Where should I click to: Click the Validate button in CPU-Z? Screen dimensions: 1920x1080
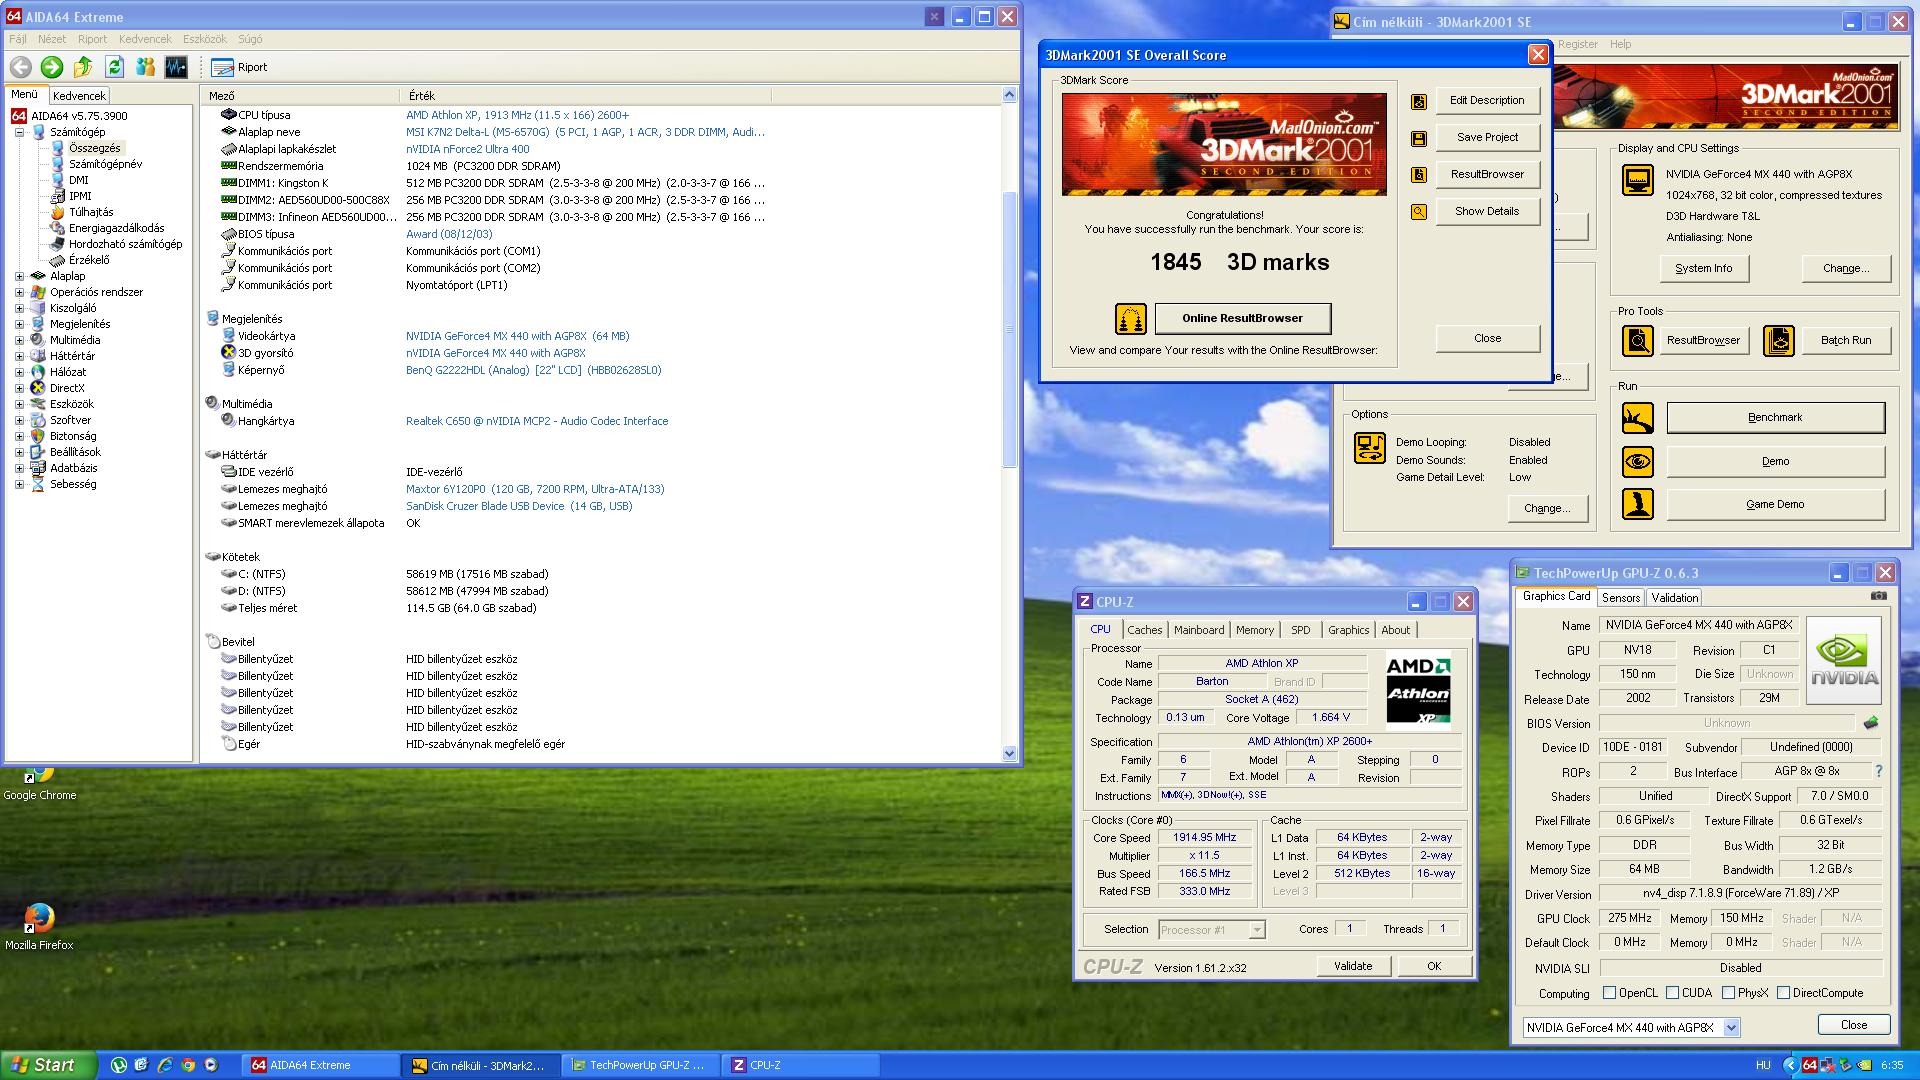click(1352, 966)
